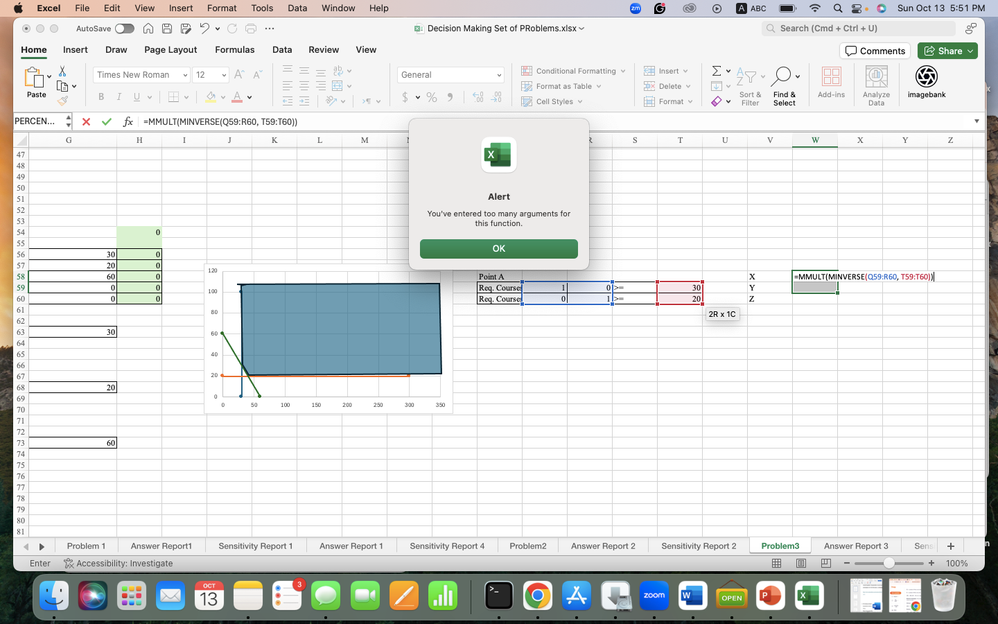Dismiss the alert with OK
This screenshot has width=998, height=624.
click(x=498, y=248)
